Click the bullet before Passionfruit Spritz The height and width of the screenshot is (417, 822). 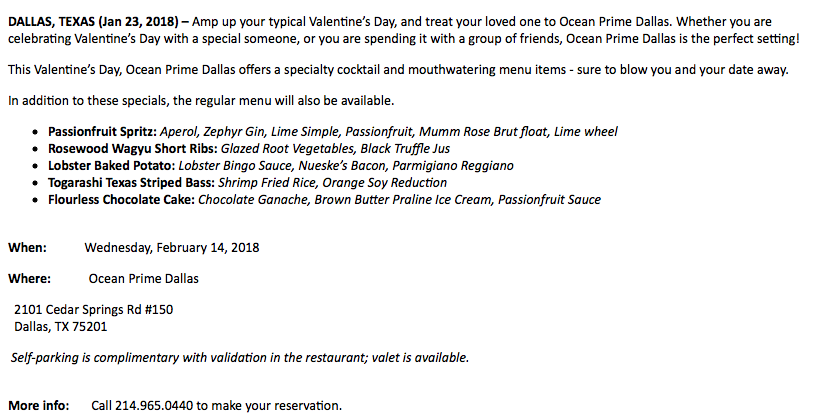(35, 133)
